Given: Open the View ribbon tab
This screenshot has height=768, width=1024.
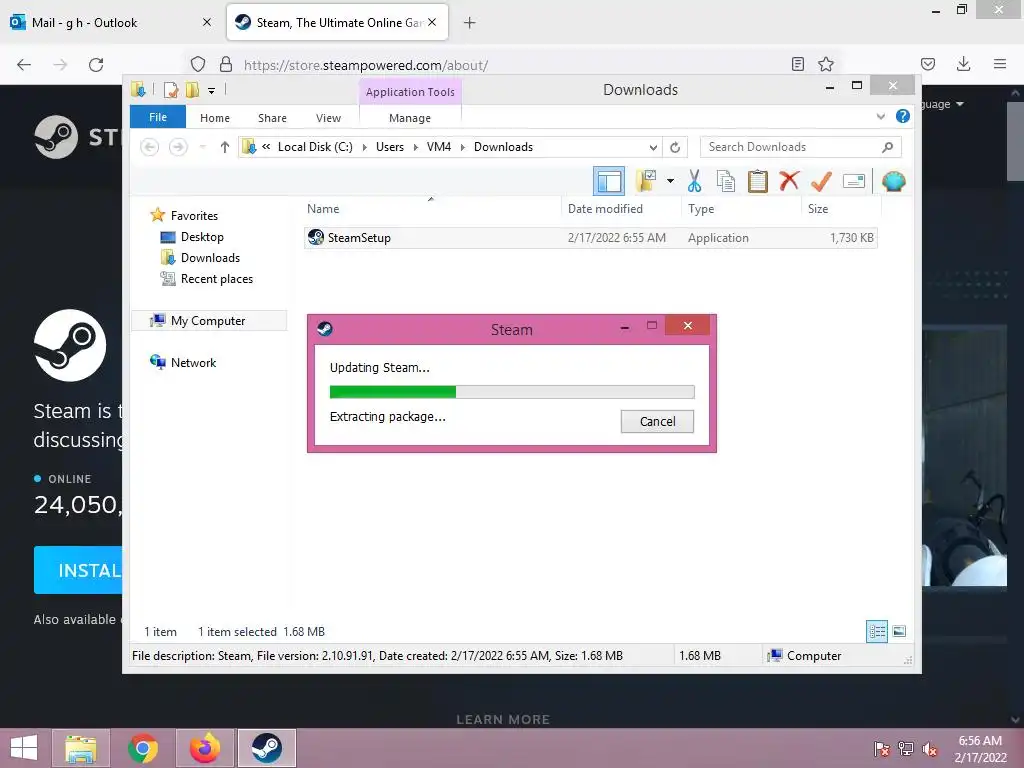Looking at the screenshot, I should click(328, 118).
